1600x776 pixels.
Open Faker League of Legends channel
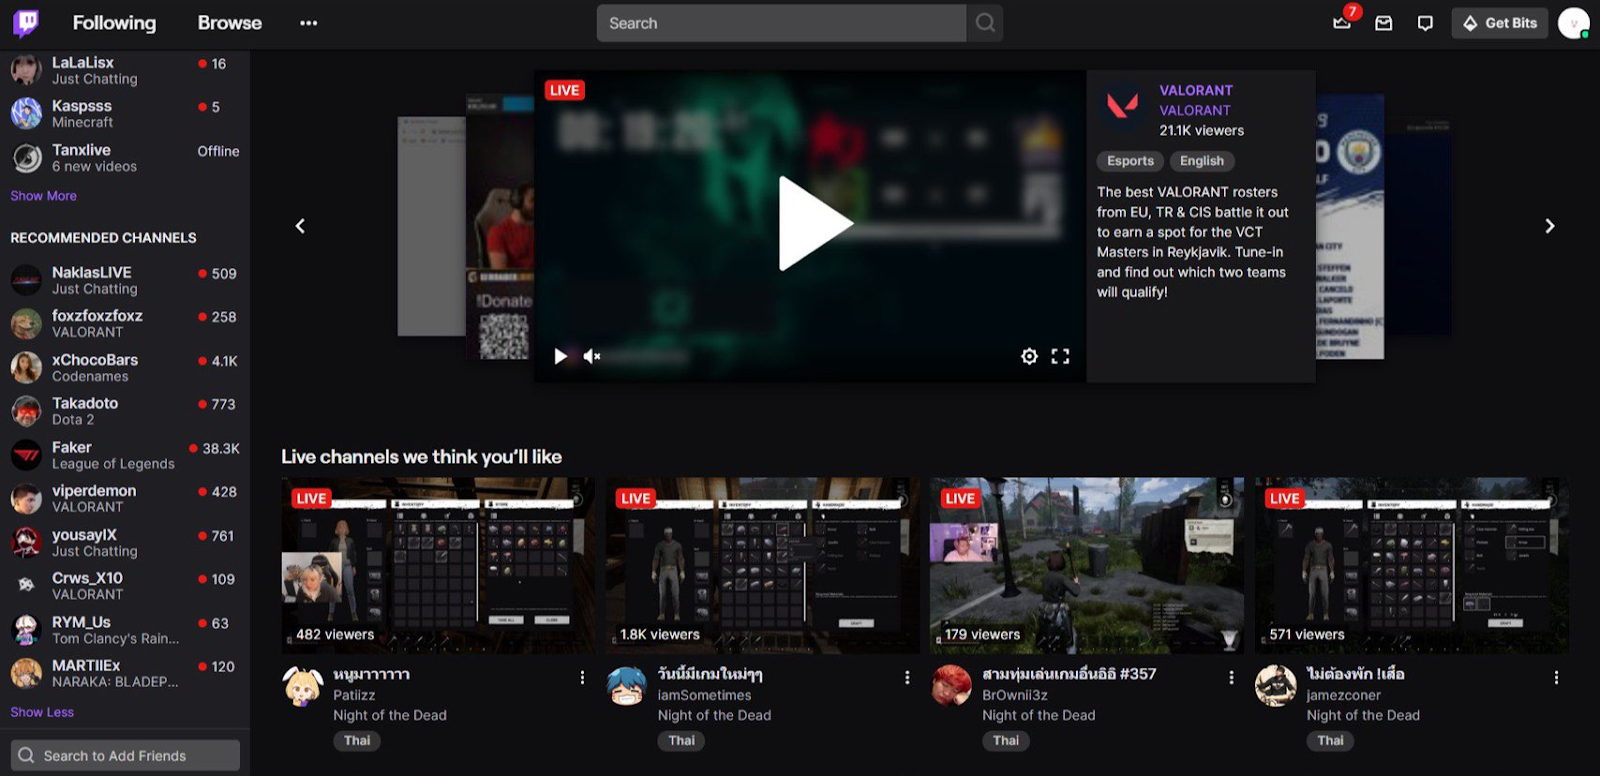tap(125, 455)
